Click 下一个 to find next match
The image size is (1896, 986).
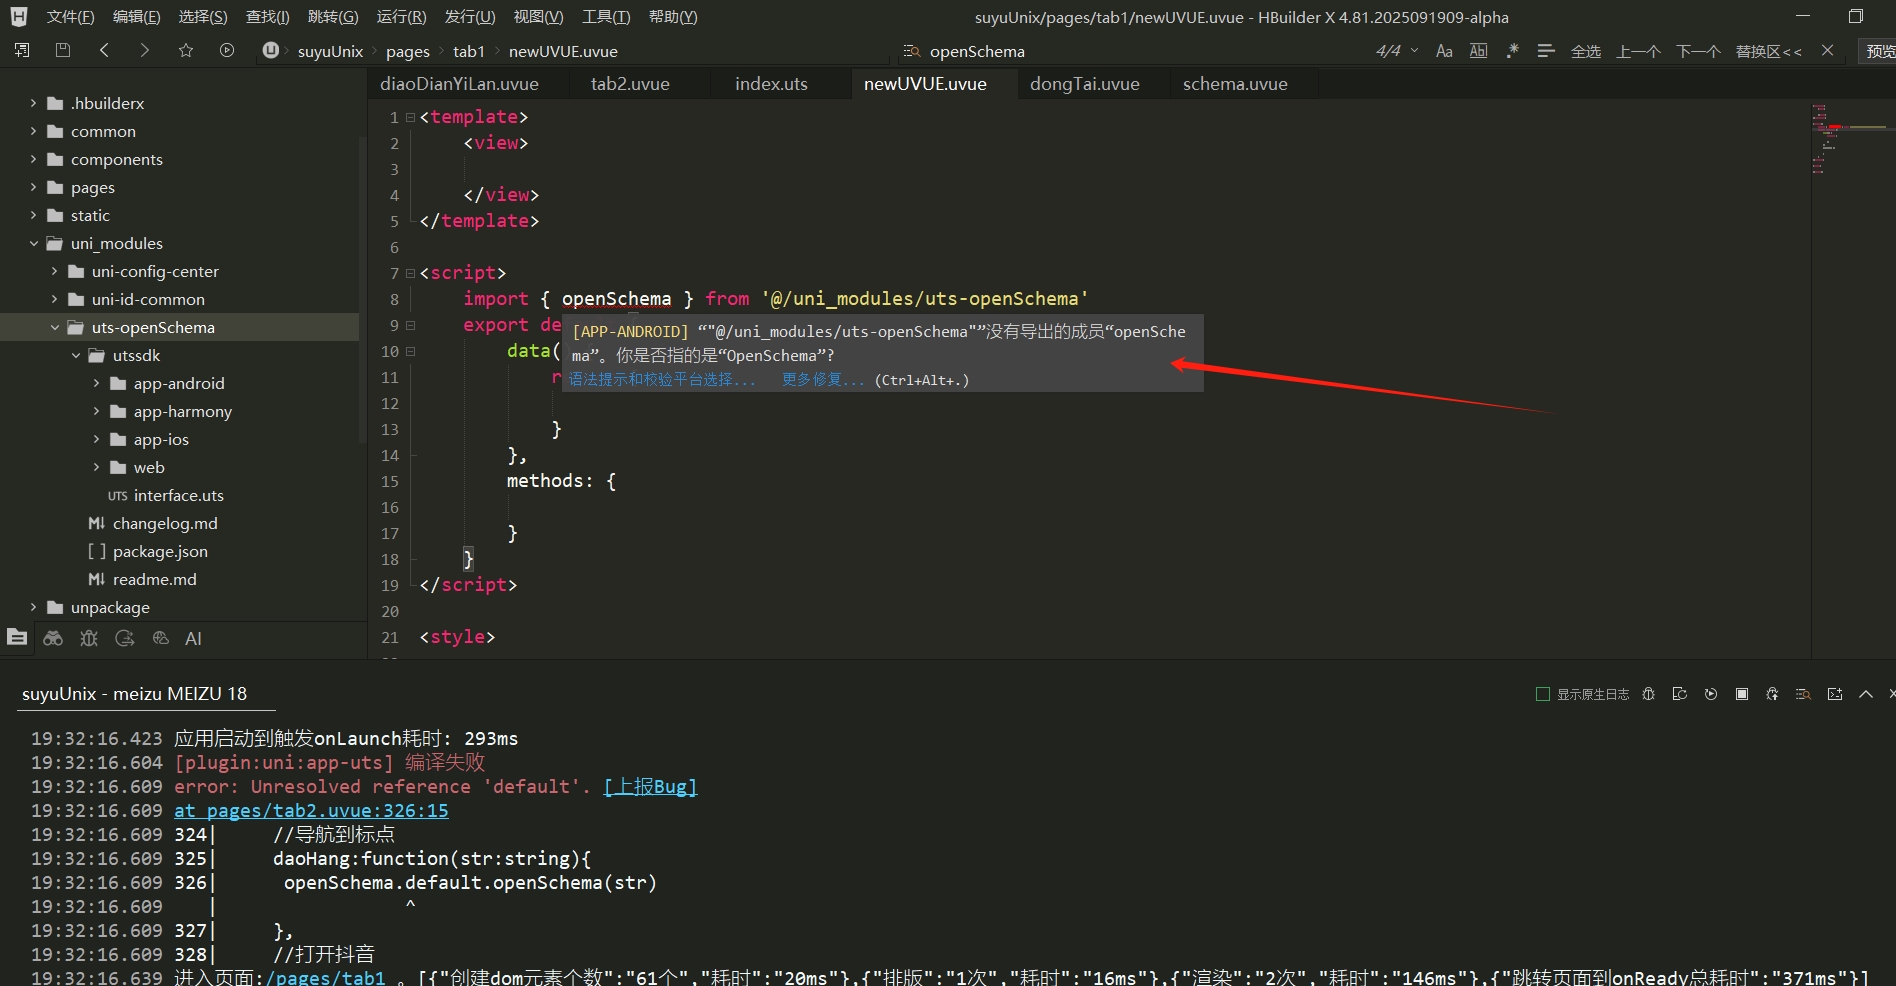pos(1698,51)
